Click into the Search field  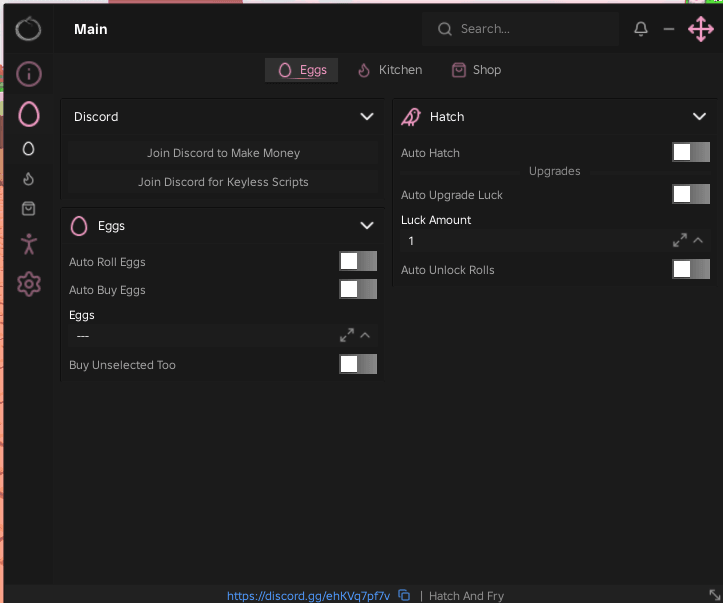click(521, 29)
